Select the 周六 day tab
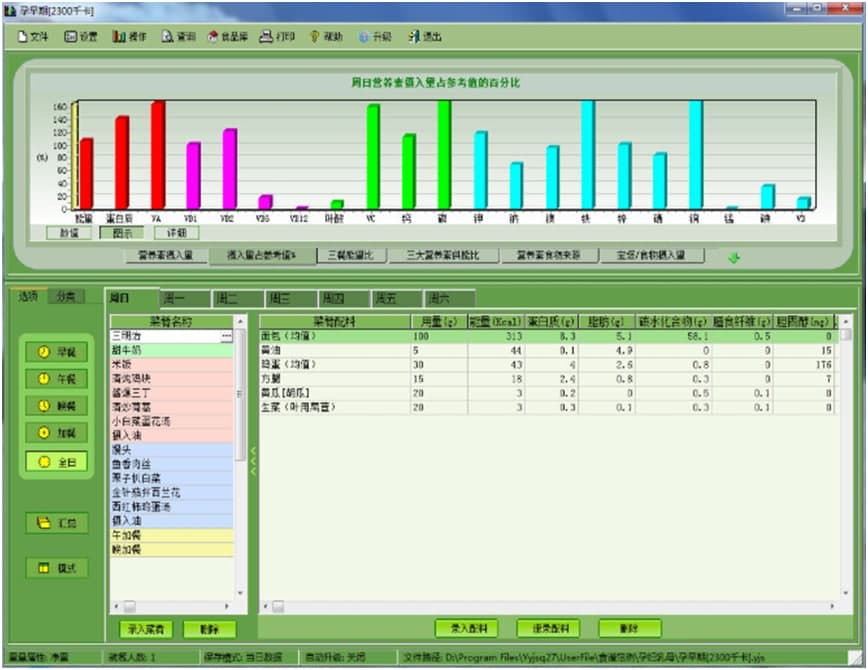This screenshot has width=868, height=670. pos(450,299)
